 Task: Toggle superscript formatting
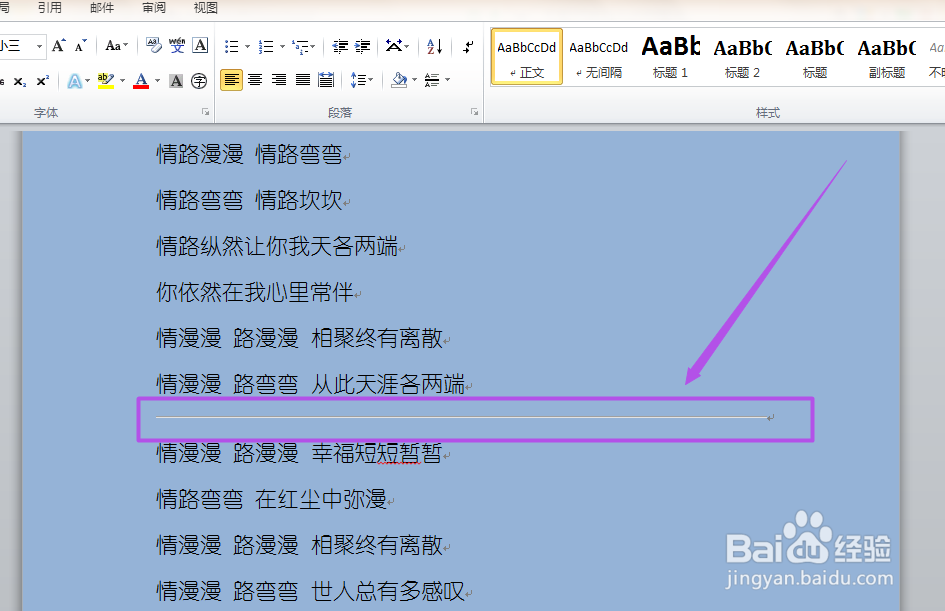pos(44,80)
